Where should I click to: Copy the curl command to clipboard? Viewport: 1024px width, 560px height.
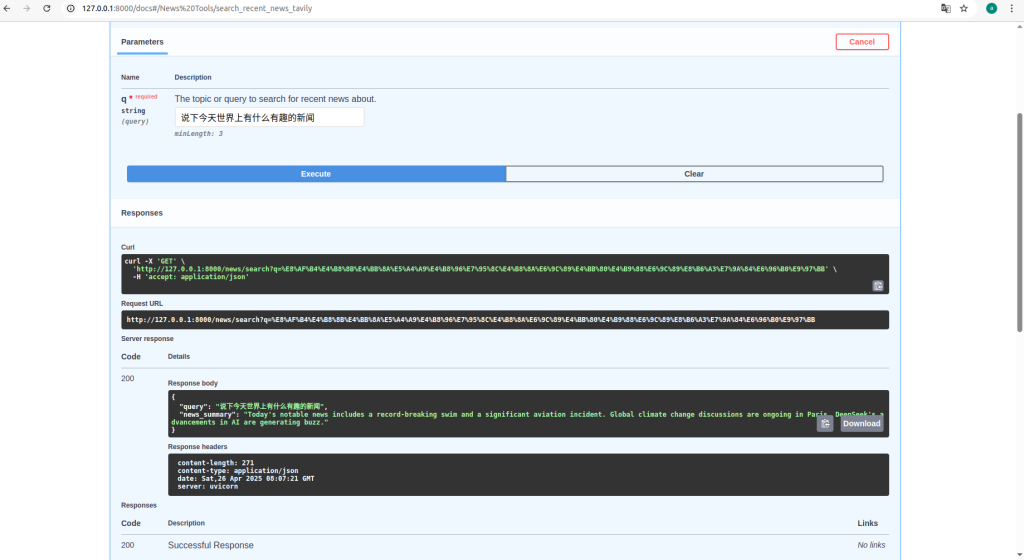878,286
